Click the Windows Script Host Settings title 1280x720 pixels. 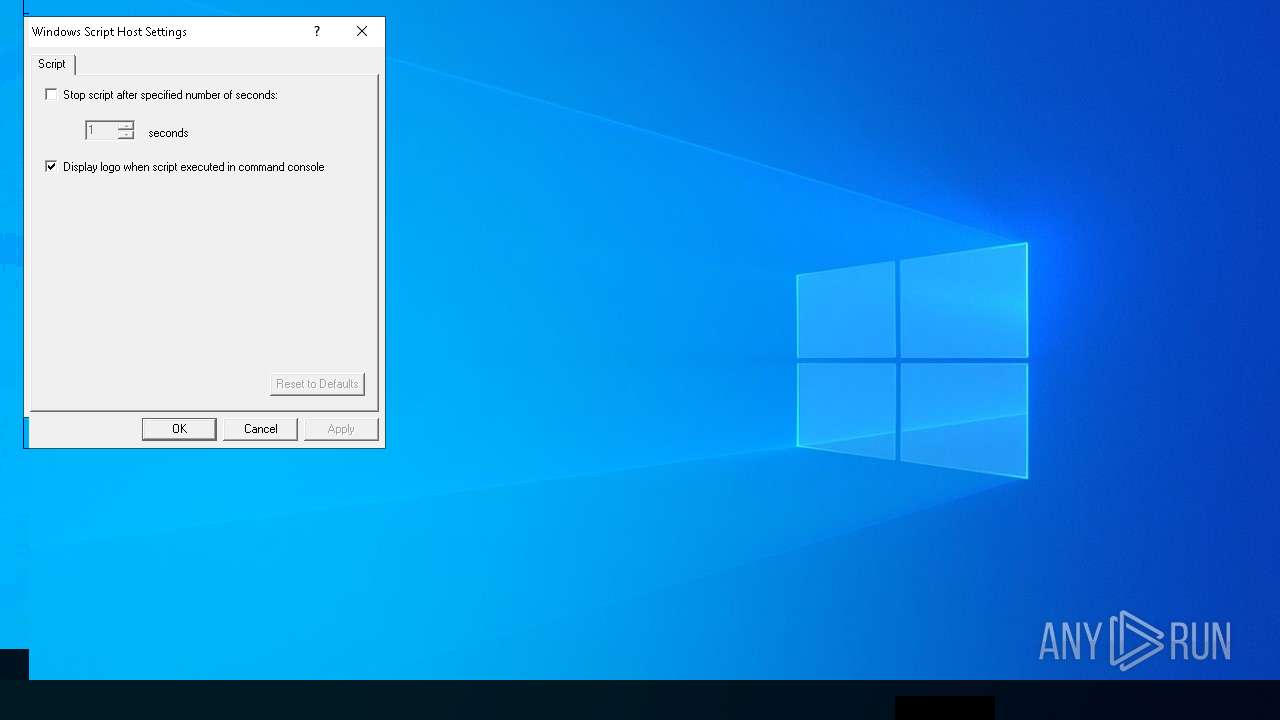(x=109, y=32)
